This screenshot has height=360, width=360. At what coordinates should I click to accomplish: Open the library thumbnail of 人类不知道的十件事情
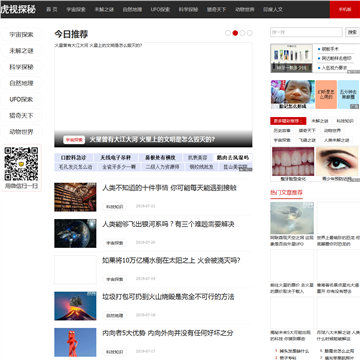[x=75, y=197]
